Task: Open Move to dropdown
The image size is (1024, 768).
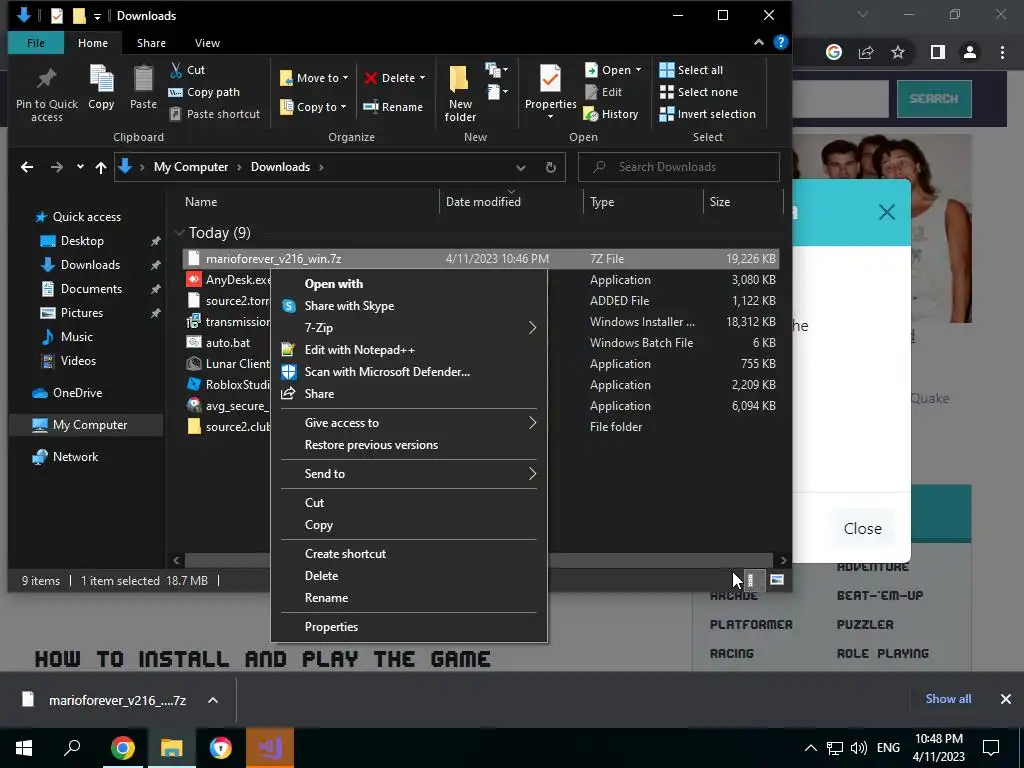Action: tap(315, 78)
